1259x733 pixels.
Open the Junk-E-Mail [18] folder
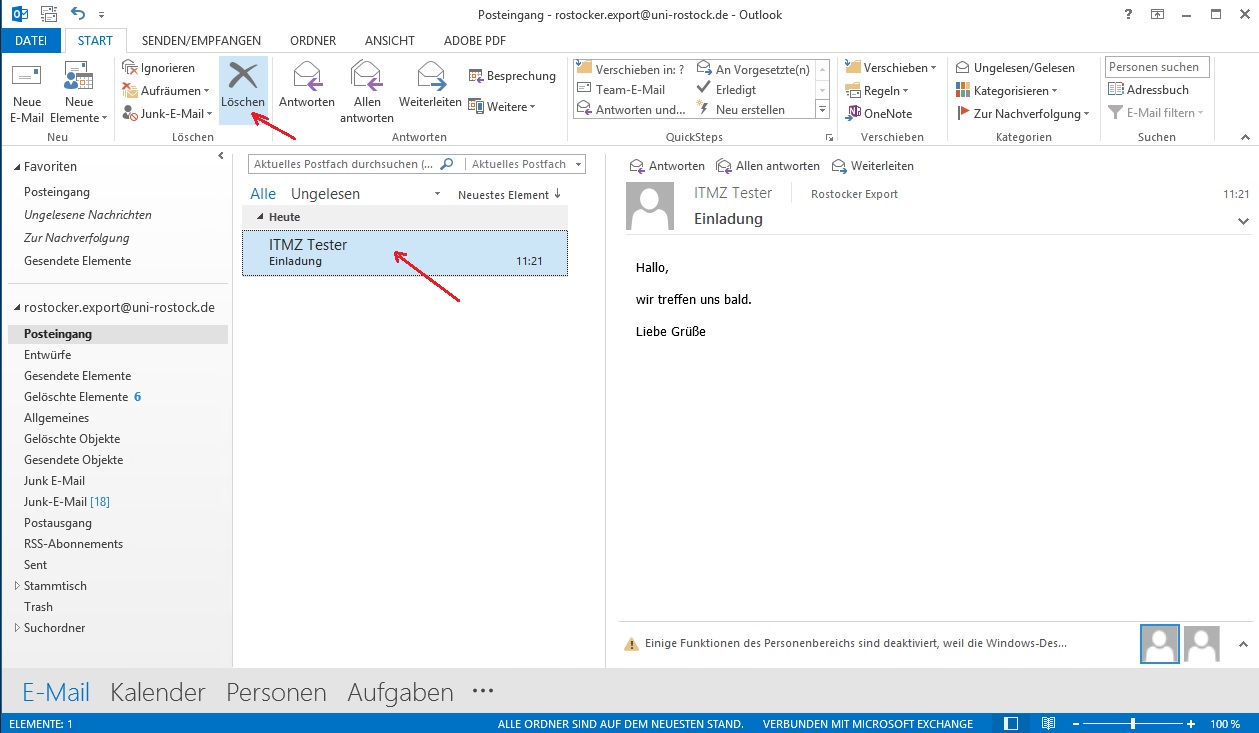click(x=67, y=502)
